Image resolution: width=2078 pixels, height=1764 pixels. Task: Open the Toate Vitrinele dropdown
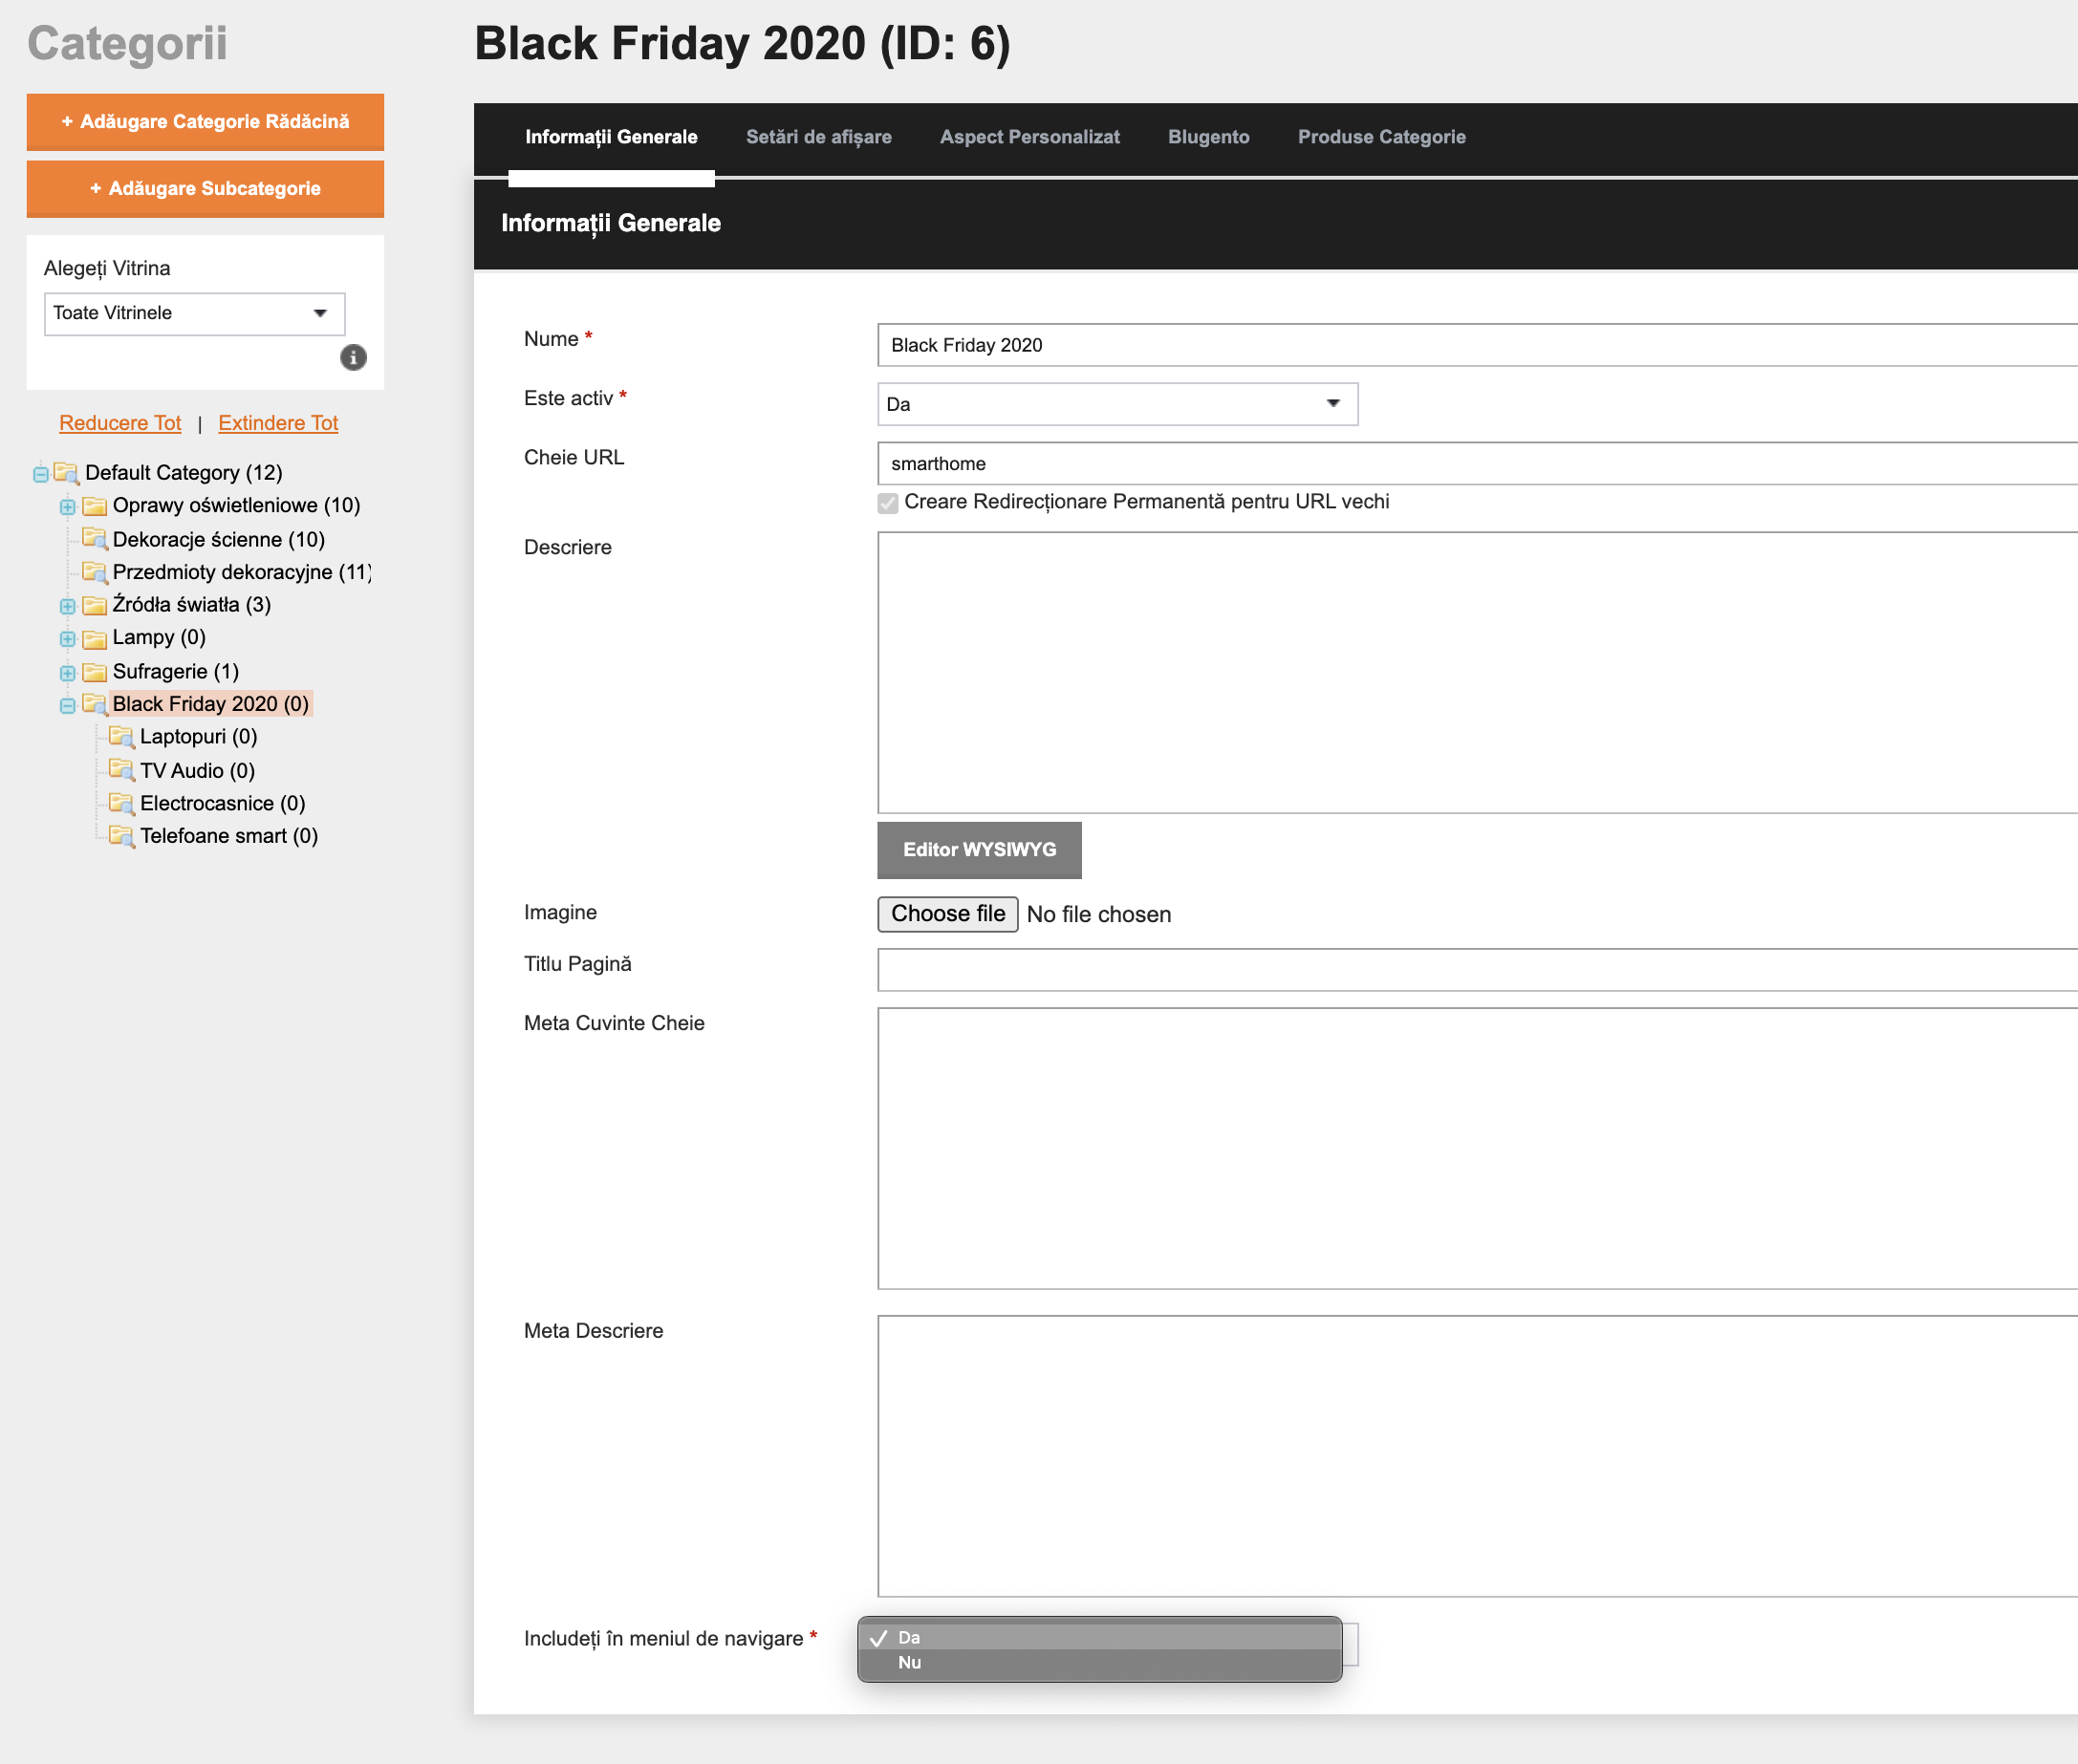click(x=195, y=313)
